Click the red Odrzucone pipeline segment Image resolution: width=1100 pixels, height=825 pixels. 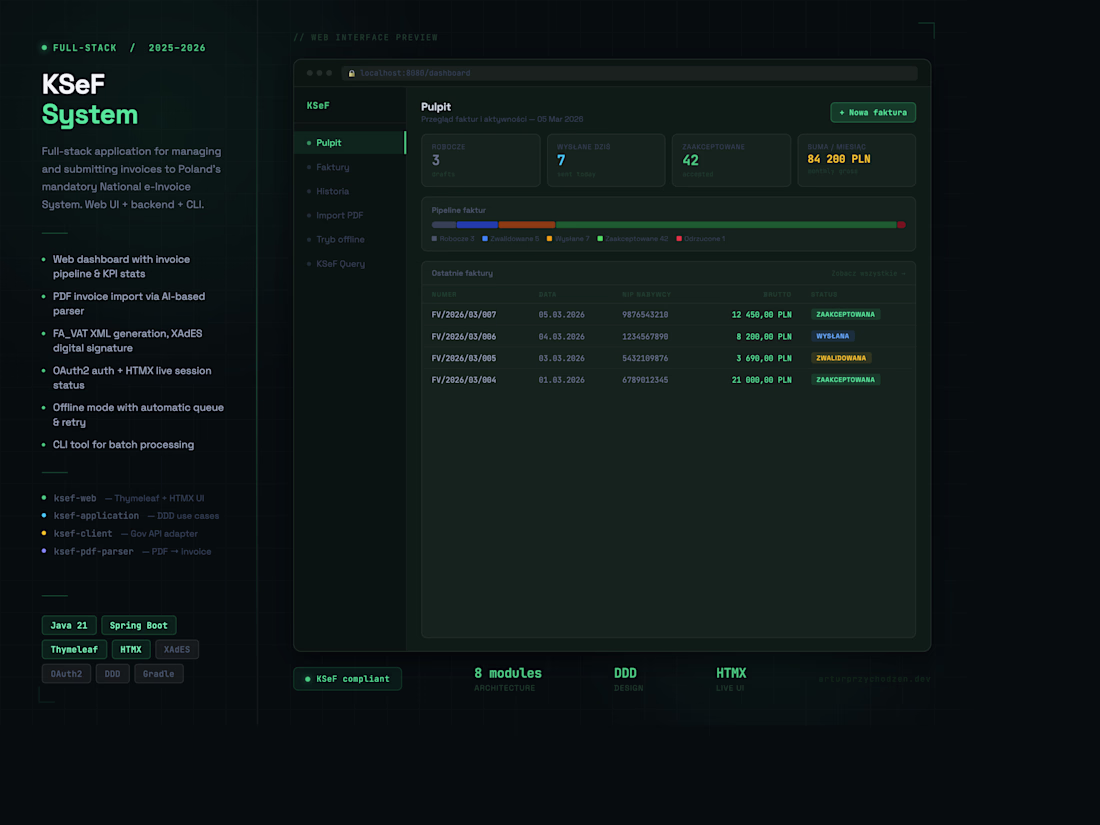(901, 224)
